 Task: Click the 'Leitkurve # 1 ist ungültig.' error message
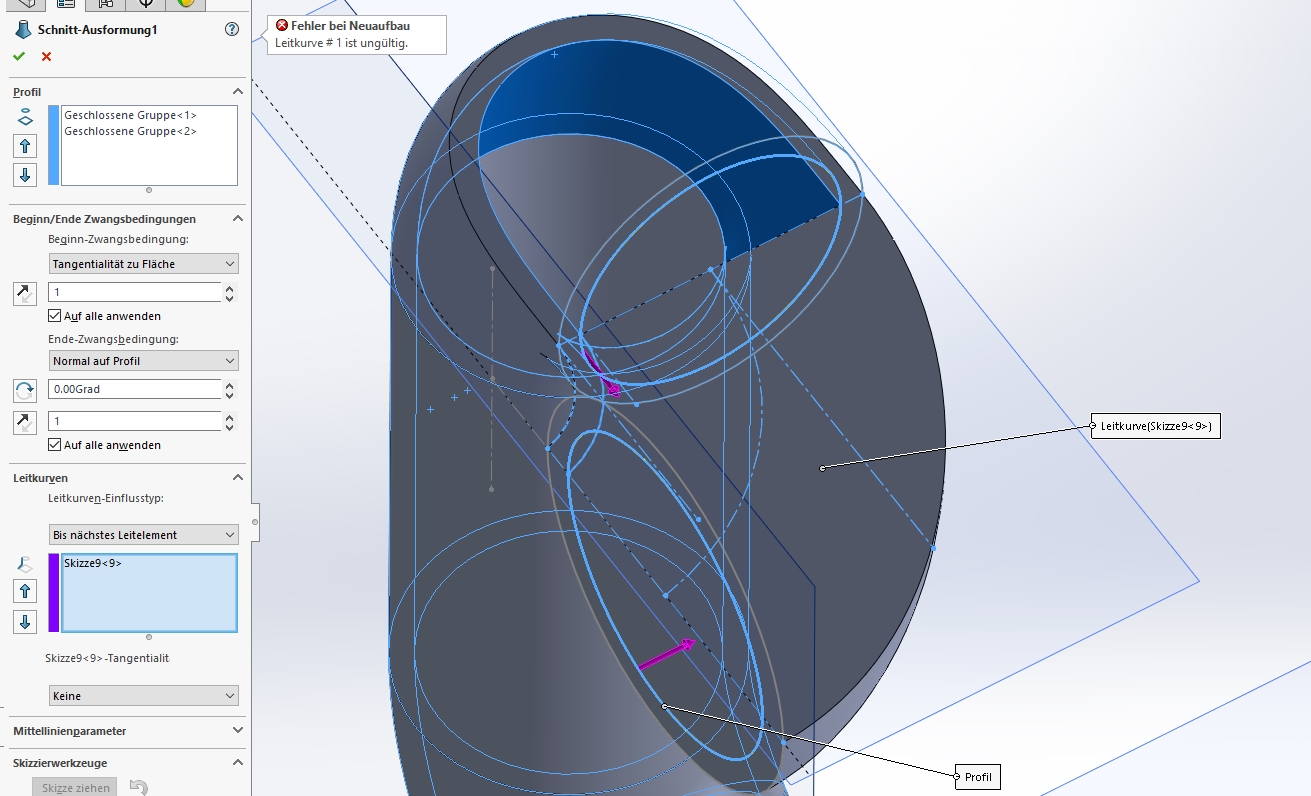click(341, 43)
